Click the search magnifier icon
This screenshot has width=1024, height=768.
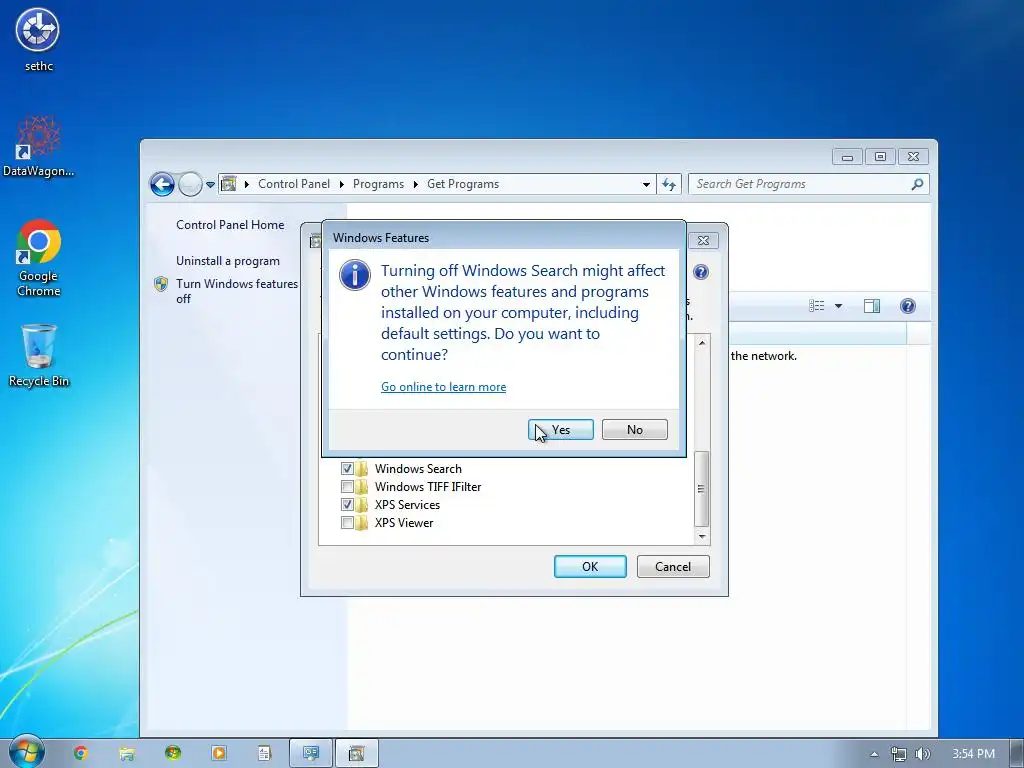pyautogui.click(x=917, y=184)
